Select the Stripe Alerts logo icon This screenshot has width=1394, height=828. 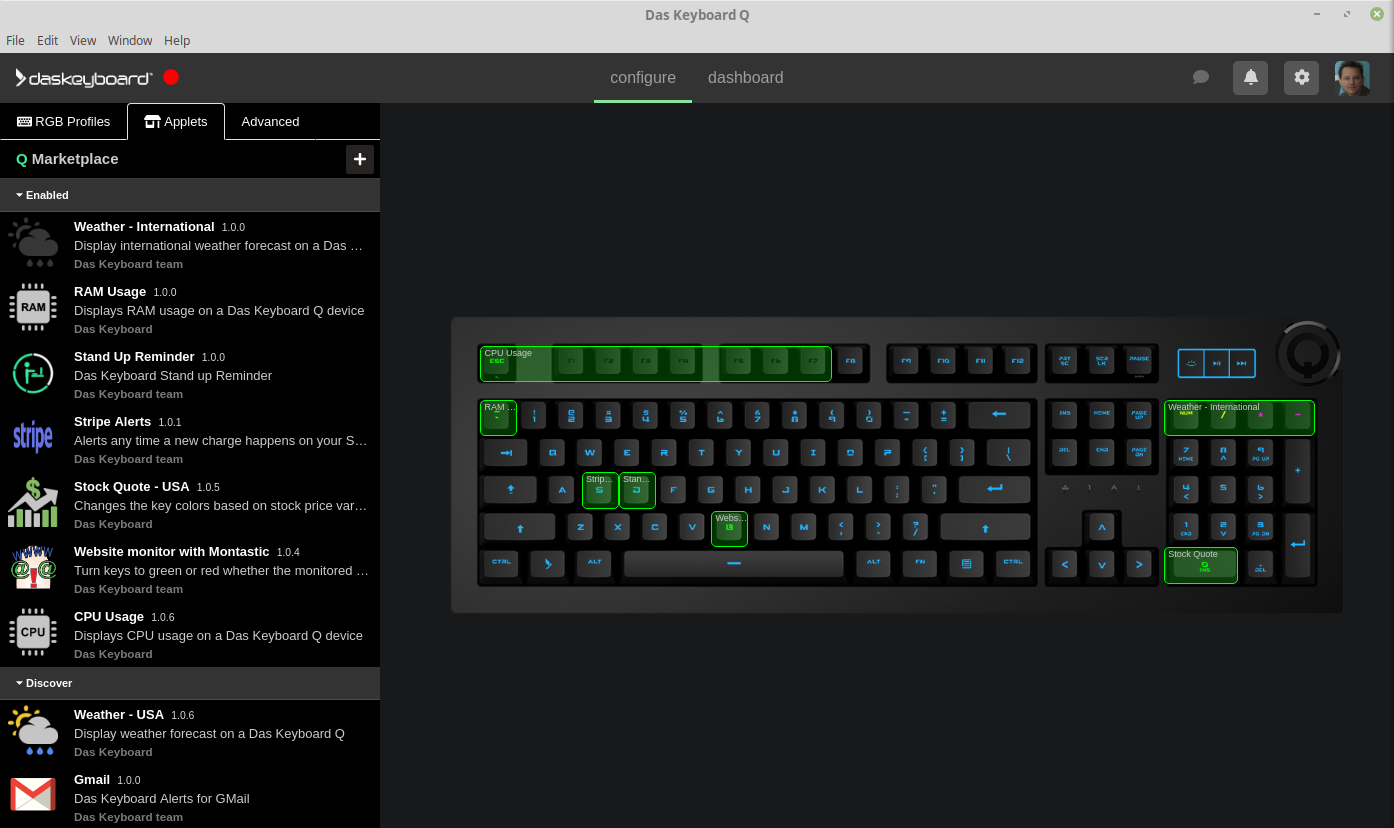(x=33, y=437)
